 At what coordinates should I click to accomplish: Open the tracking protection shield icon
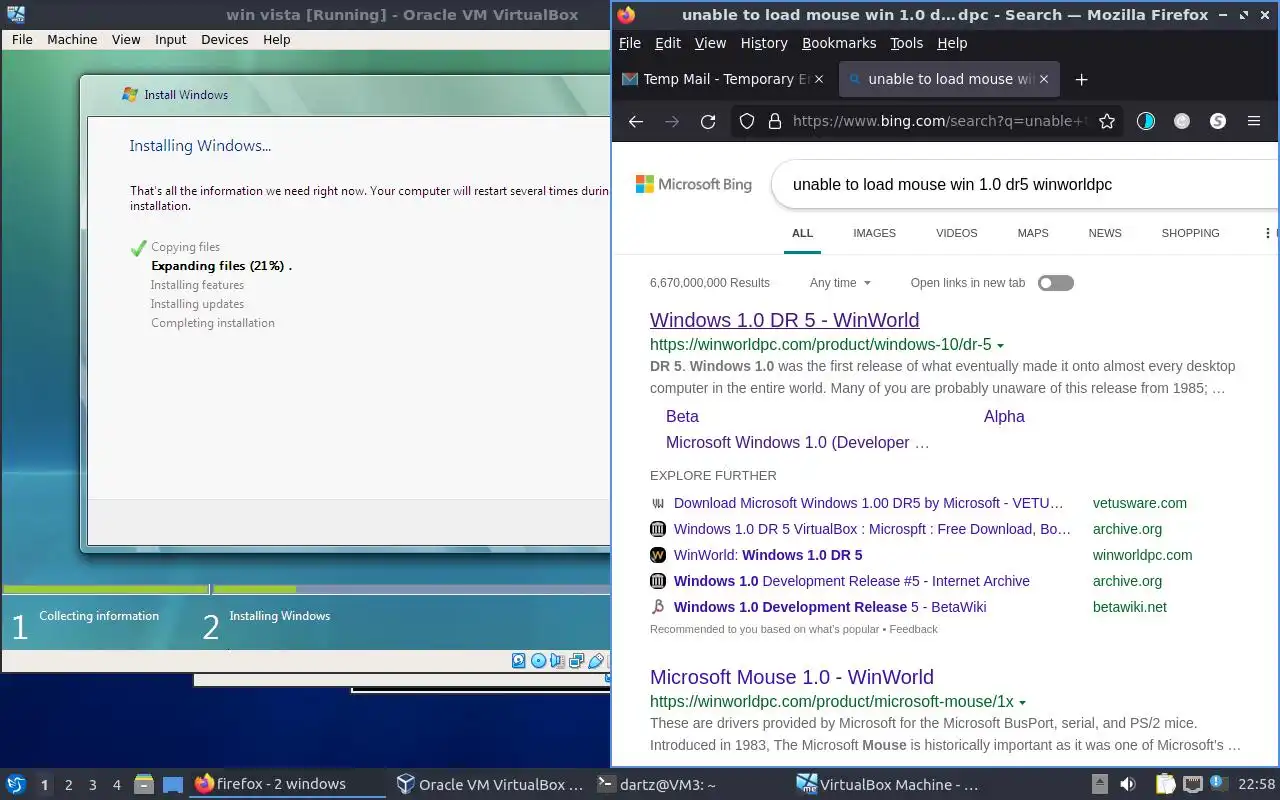(746, 121)
